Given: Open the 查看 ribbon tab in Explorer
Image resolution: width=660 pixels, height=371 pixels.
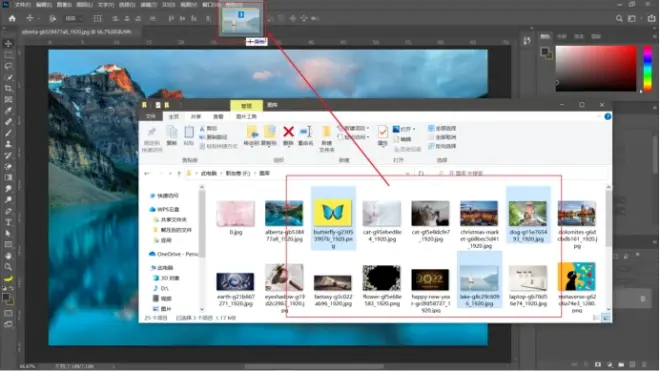Looking at the screenshot, I should [x=218, y=117].
